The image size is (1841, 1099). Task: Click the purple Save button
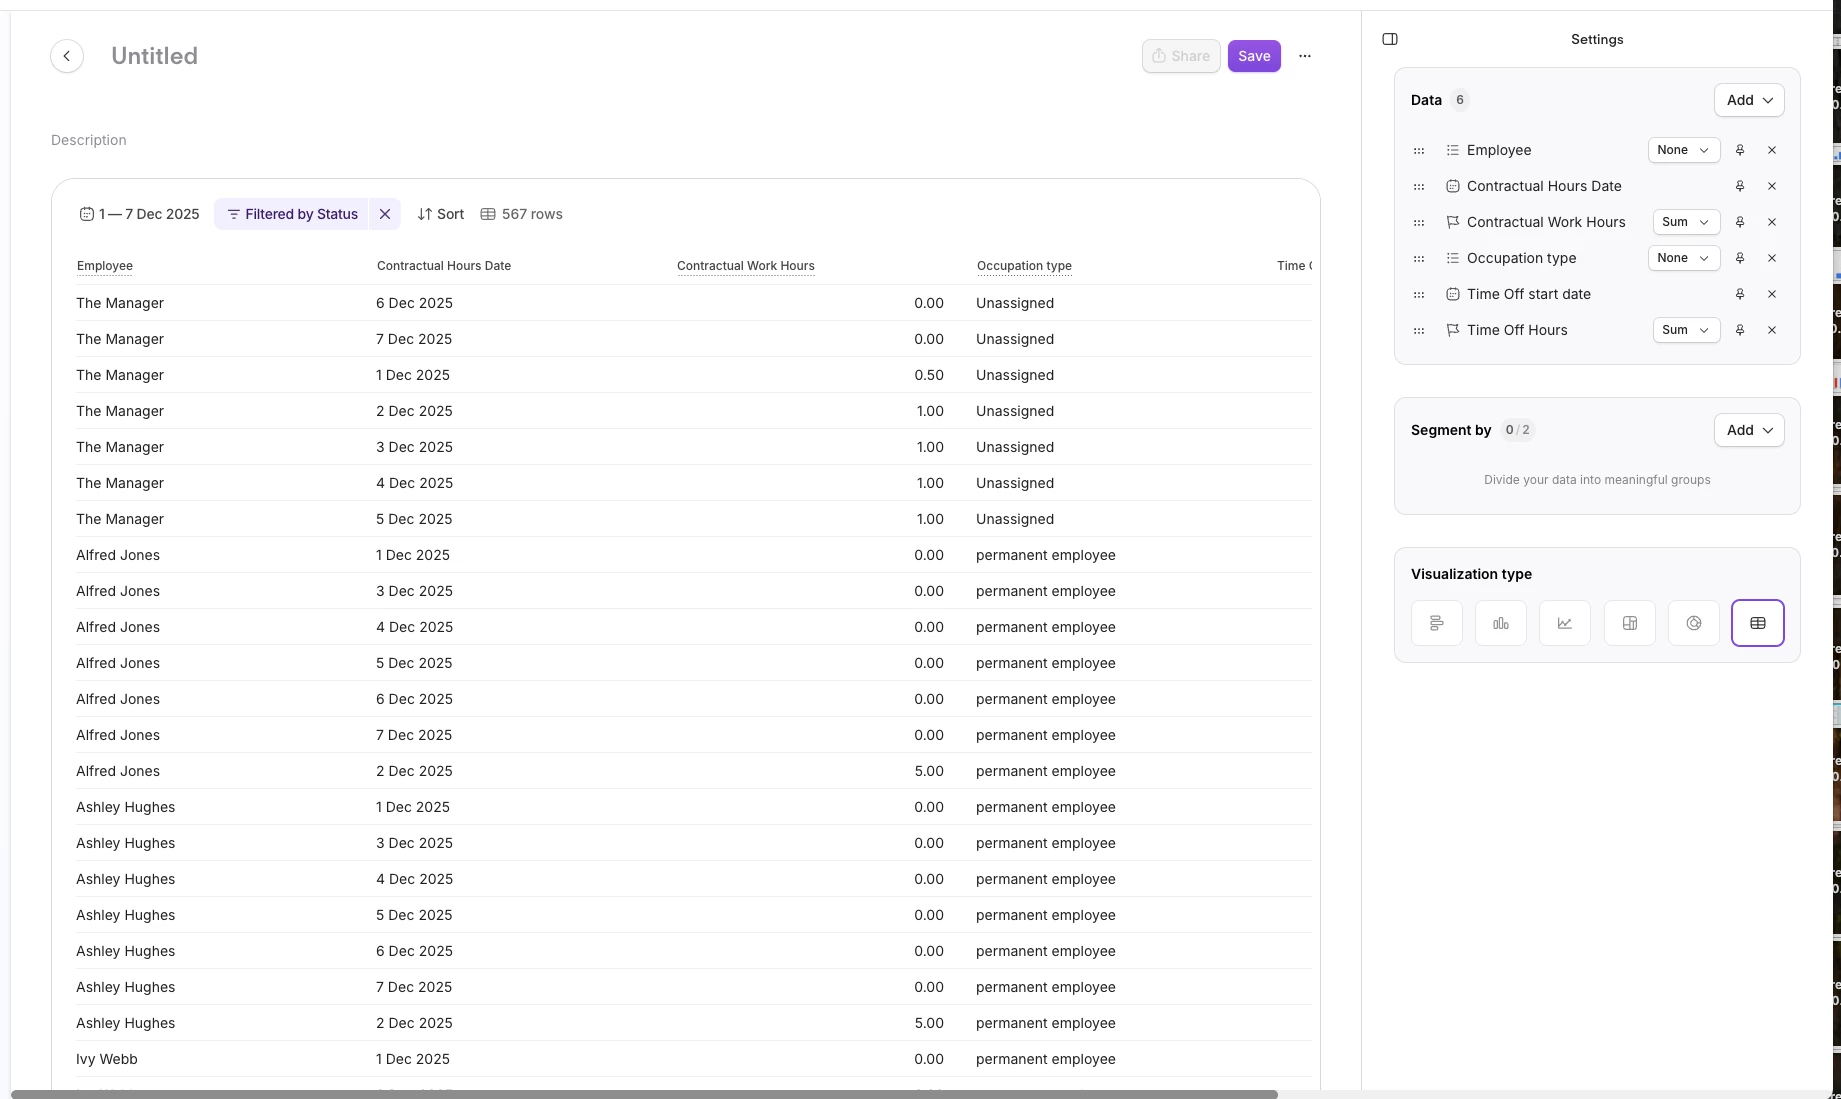(x=1254, y=56)
